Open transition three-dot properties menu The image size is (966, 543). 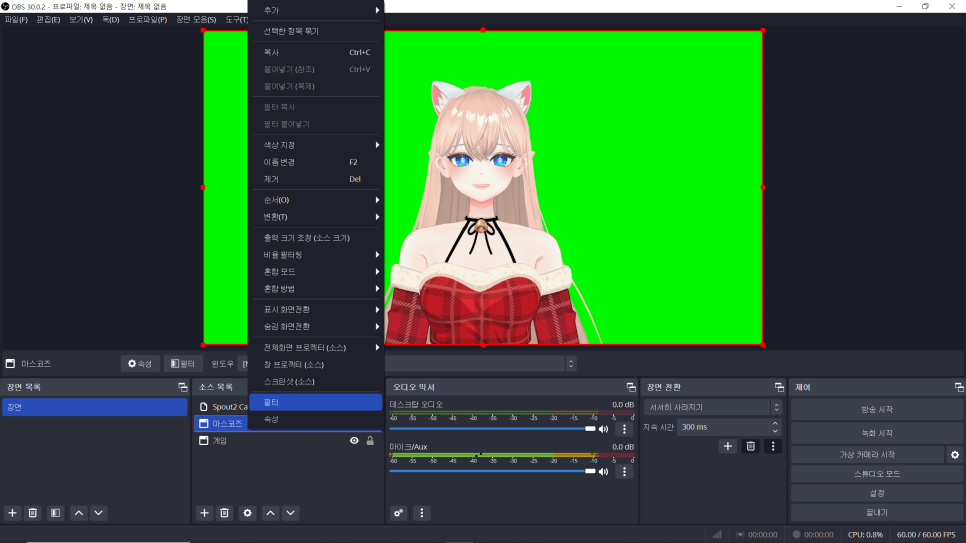point(773,446)
